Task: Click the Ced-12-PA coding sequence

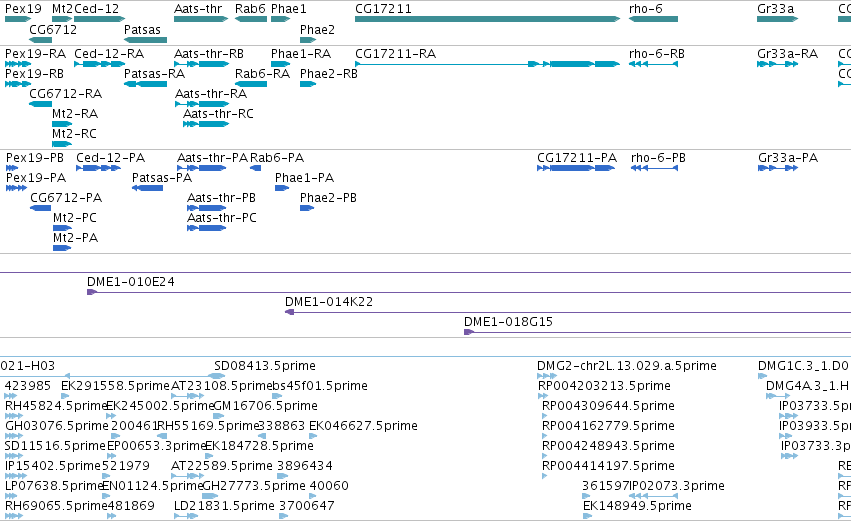Action: coord(98,168)
